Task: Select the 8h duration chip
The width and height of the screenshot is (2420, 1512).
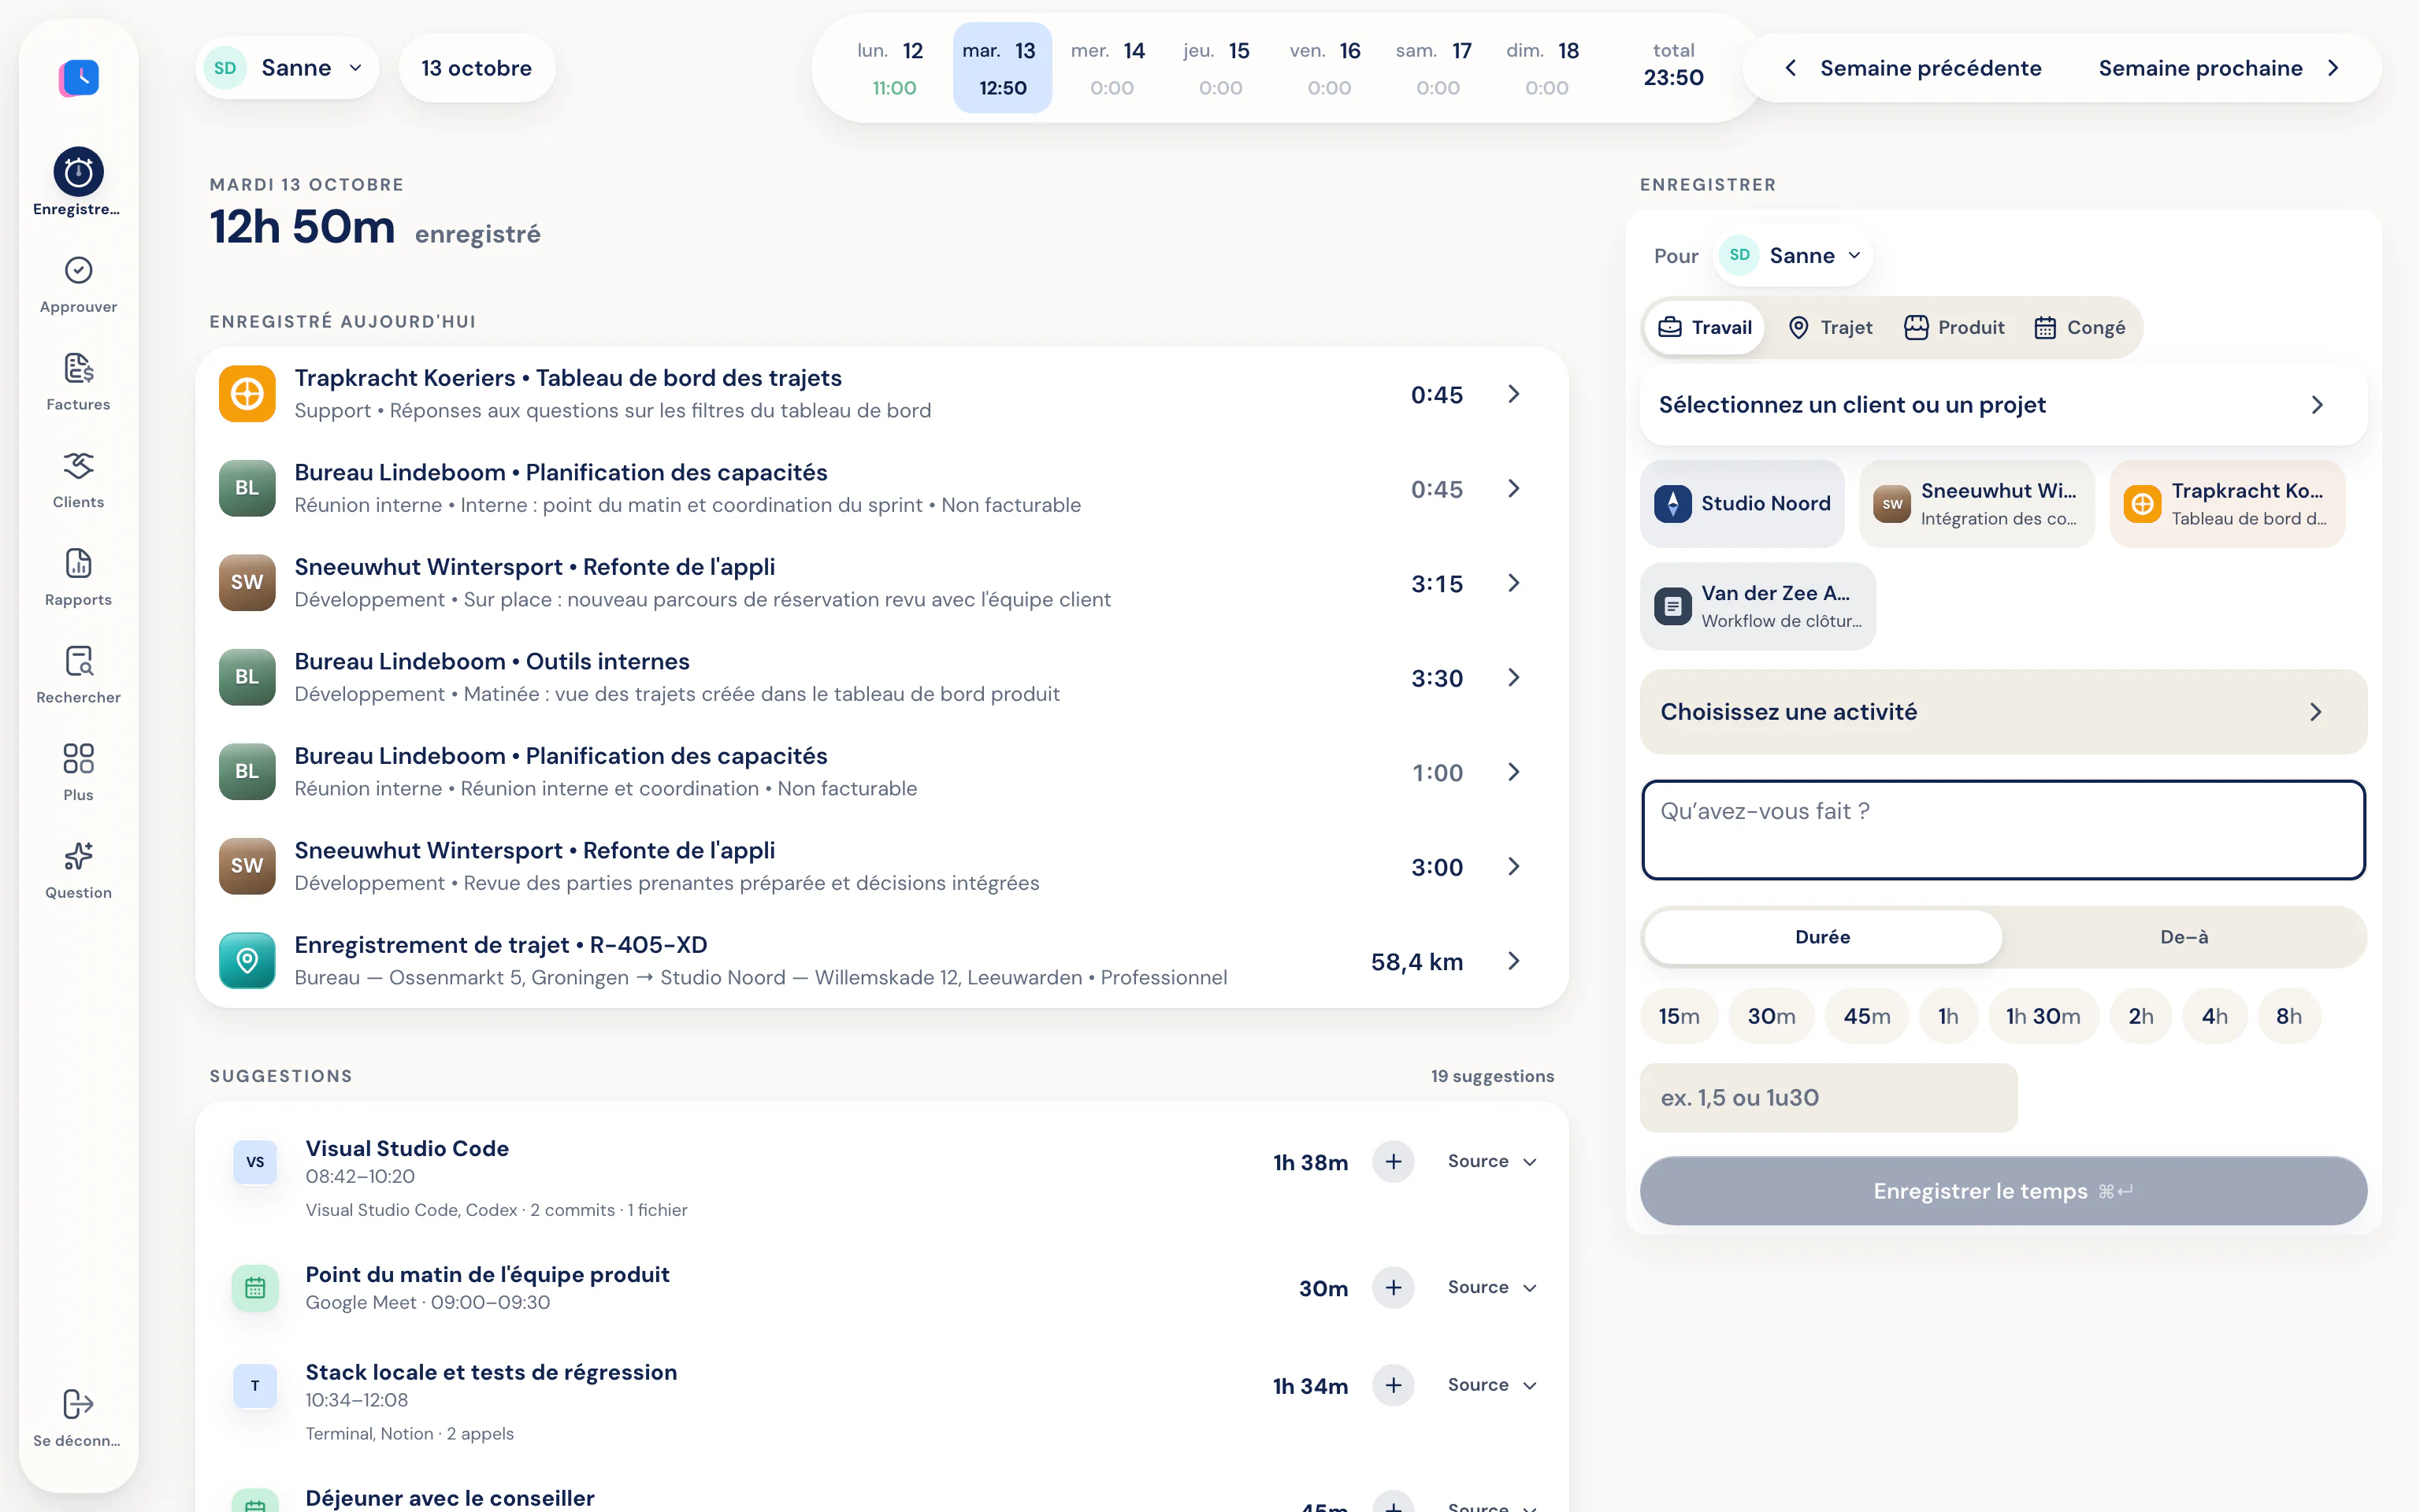Action: [2288, 1016]
